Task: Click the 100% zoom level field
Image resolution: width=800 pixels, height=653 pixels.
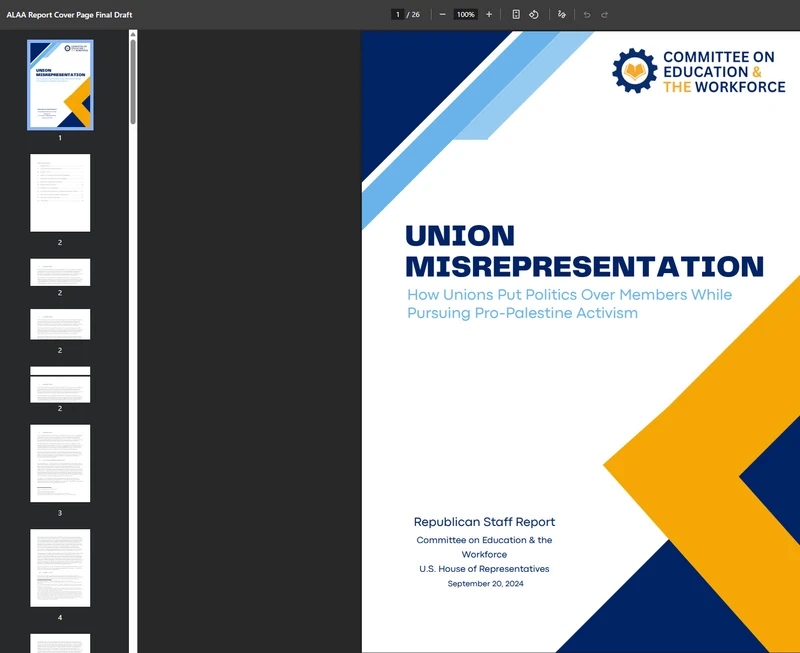Action: click(465, 14)
